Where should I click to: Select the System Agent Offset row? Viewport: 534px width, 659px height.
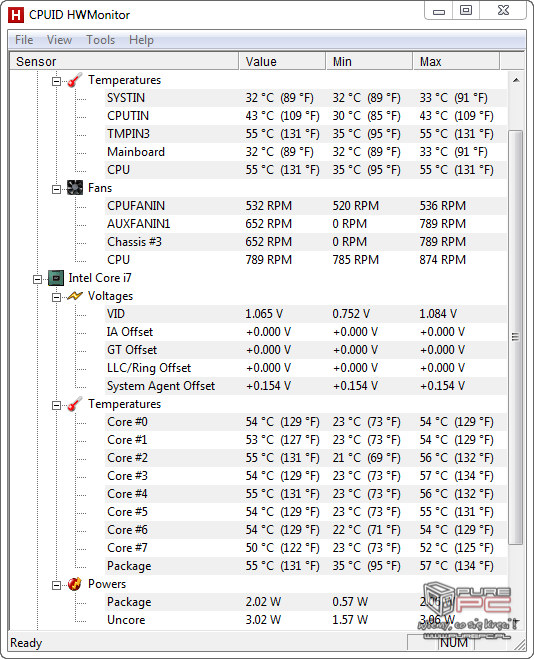point(305,386)
